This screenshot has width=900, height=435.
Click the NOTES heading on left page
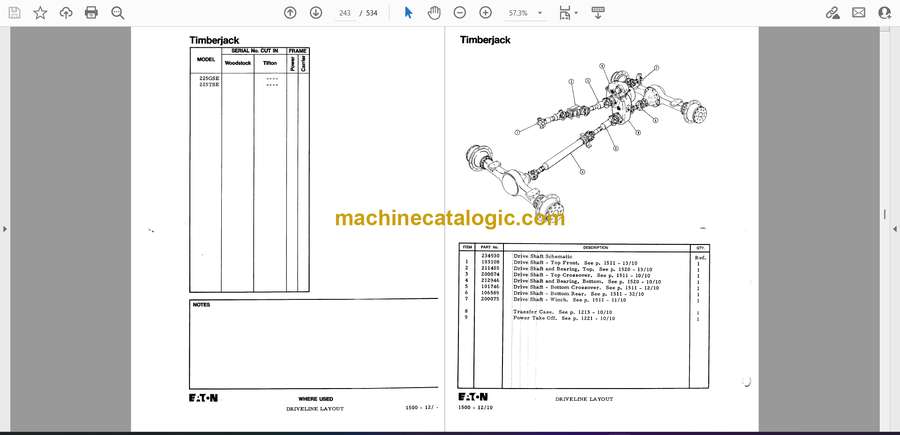click(x=201, y=305)
